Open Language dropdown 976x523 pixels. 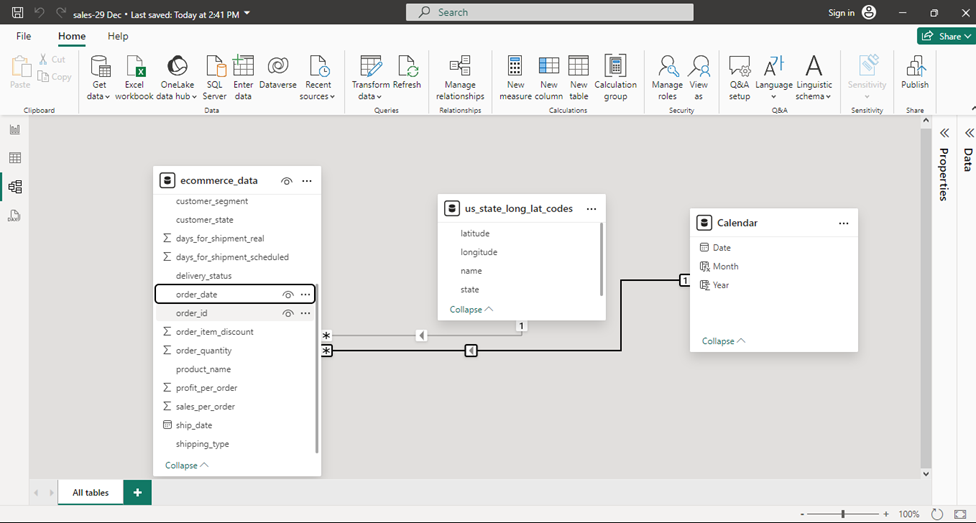pos(774,78)
